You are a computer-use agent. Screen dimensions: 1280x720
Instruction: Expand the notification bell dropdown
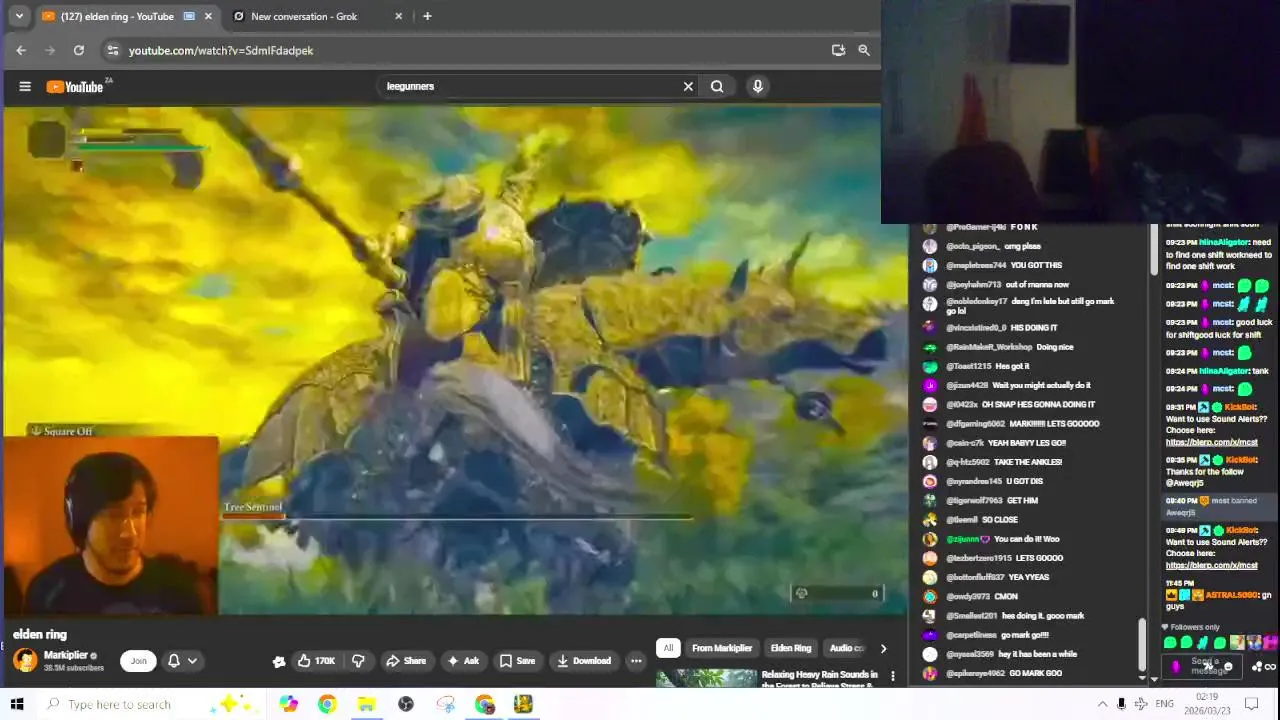pyautogui.click(x=182, y=660)
